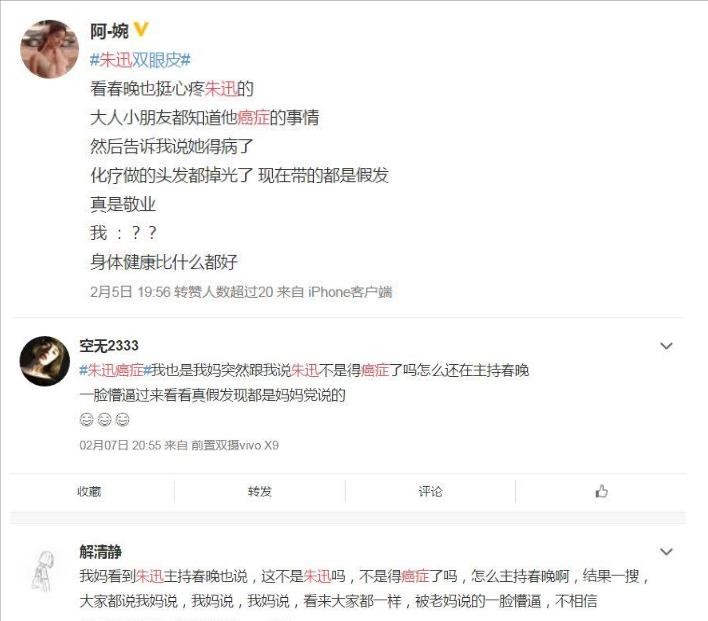
Task: Click the yellow V verified badge
Action: tap(141, 30)
